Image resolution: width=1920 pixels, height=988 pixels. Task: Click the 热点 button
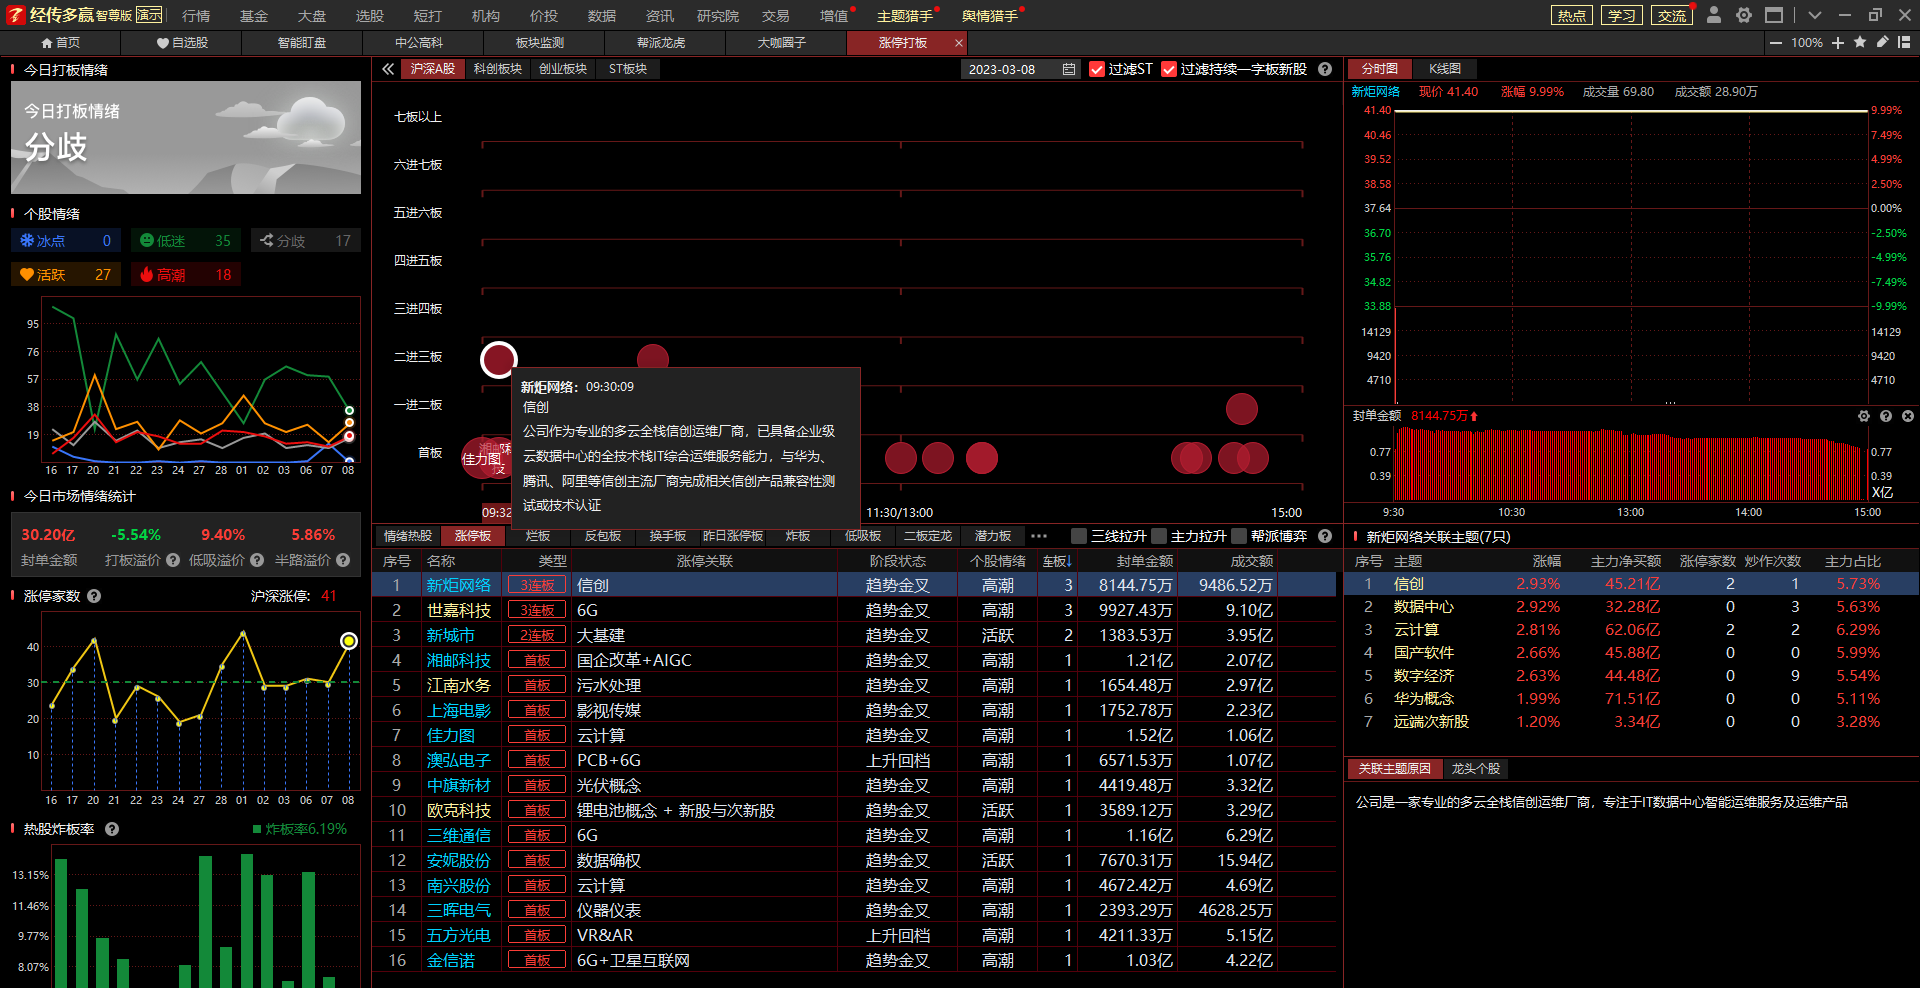(1572, 15)
